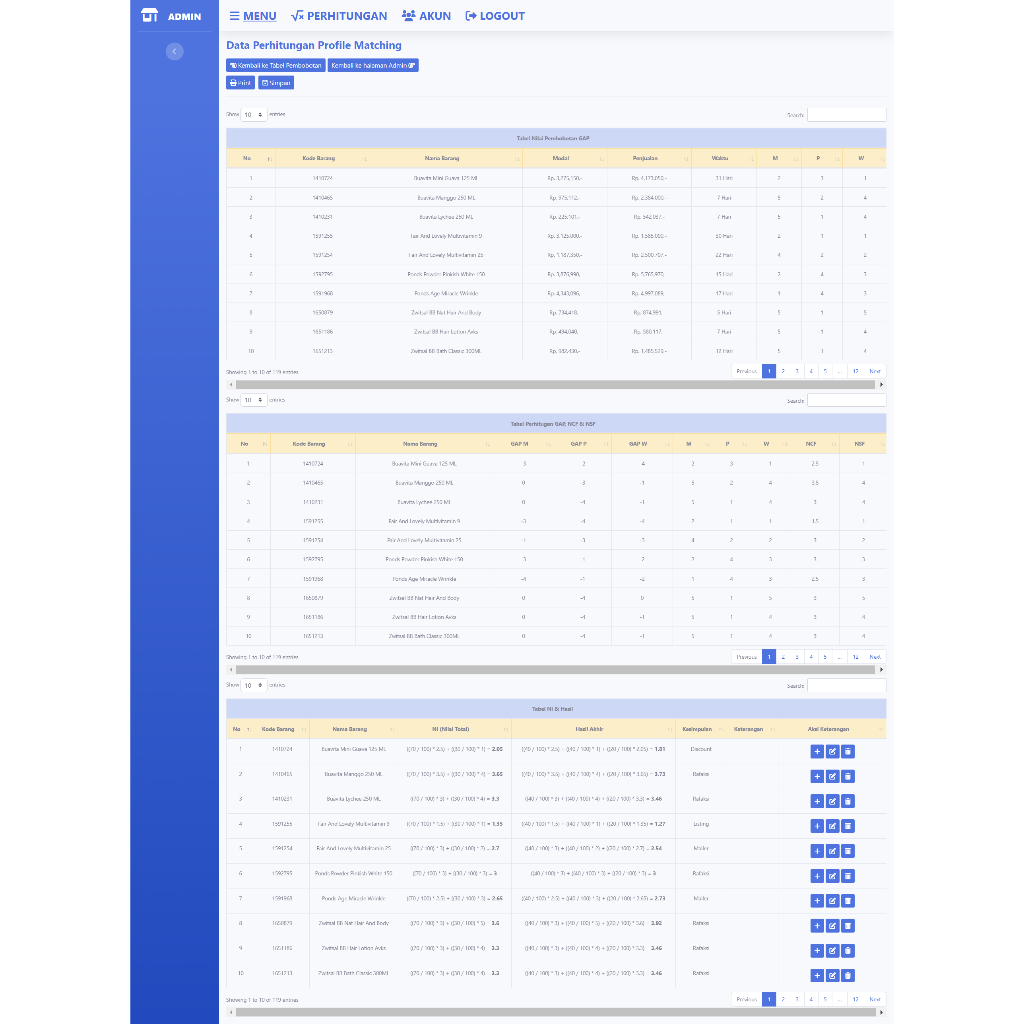The height and width of the screenshot is (1024, 1024).
Task: Sort third table by NI (Nilai Total) header
Action: (x=454, y=729)
